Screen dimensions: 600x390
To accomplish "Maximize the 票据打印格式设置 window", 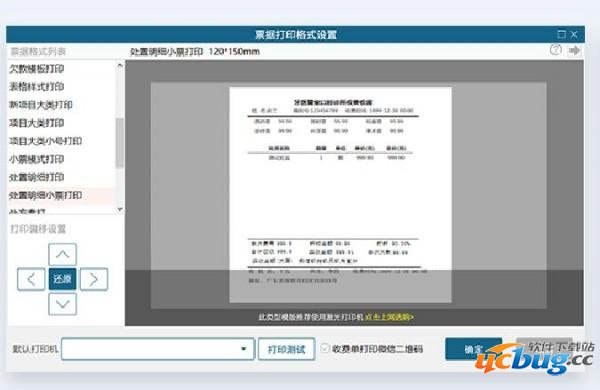I will click(x=561, y=34).
